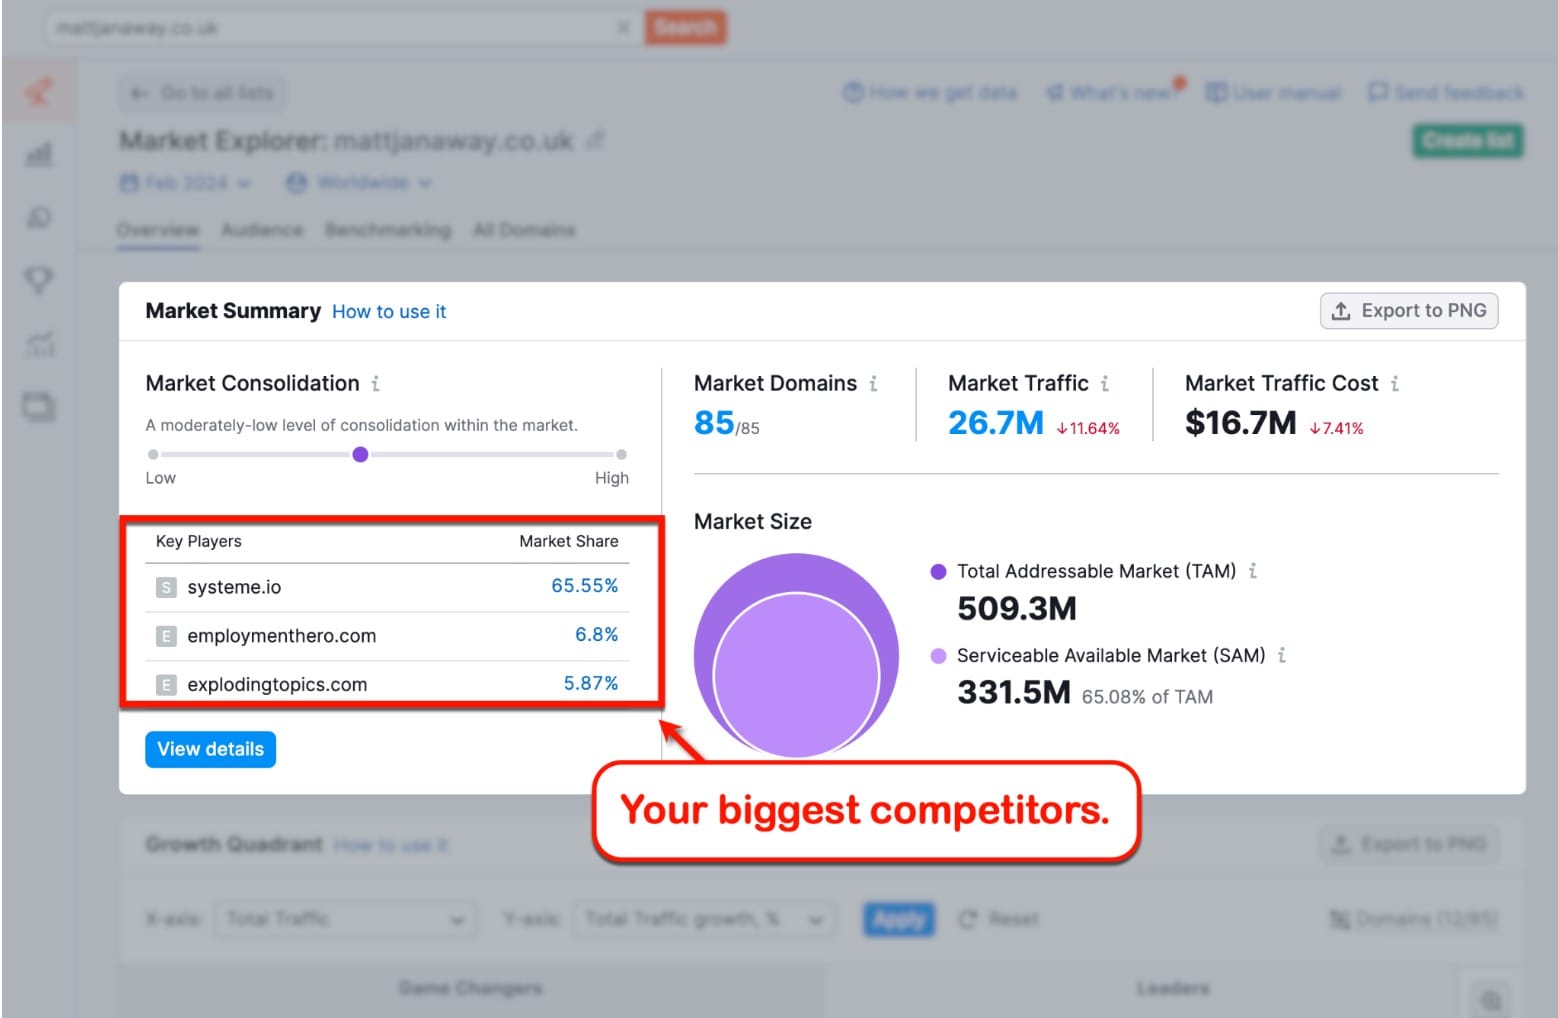Click the info icon beside Market Traffic Cost
The image size is (1558, 1018).
pyautogui.click(x=1395, y=383)
